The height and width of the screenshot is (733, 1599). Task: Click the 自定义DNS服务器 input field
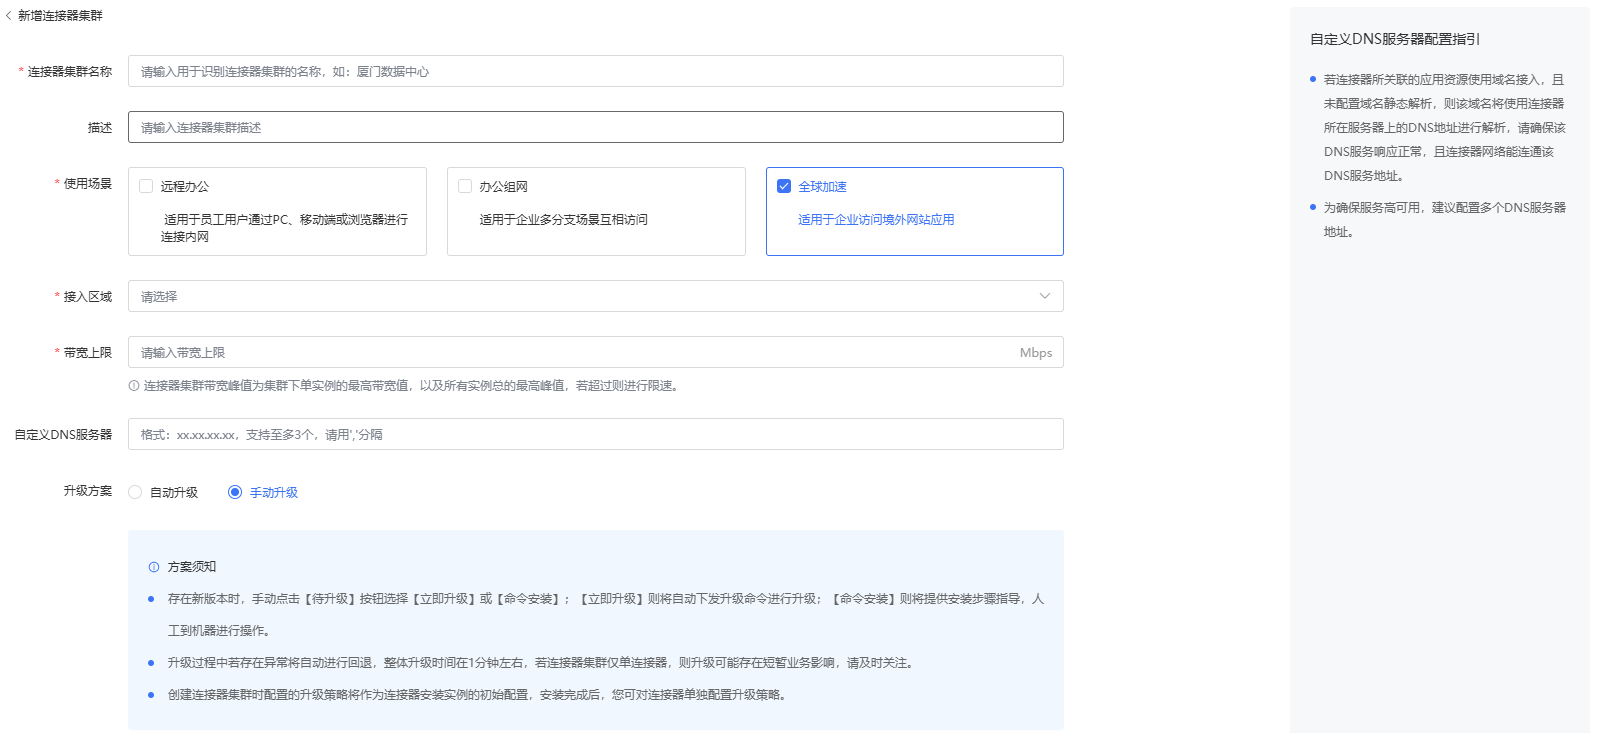(x=595, y=435)
